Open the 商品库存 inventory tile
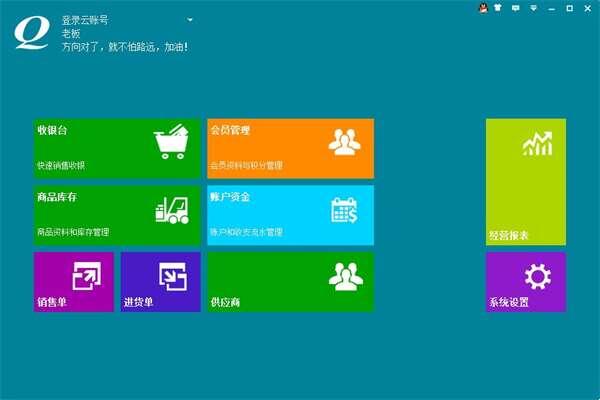The height and width of the screenshot is (400, 600). (x=117, y=215)
